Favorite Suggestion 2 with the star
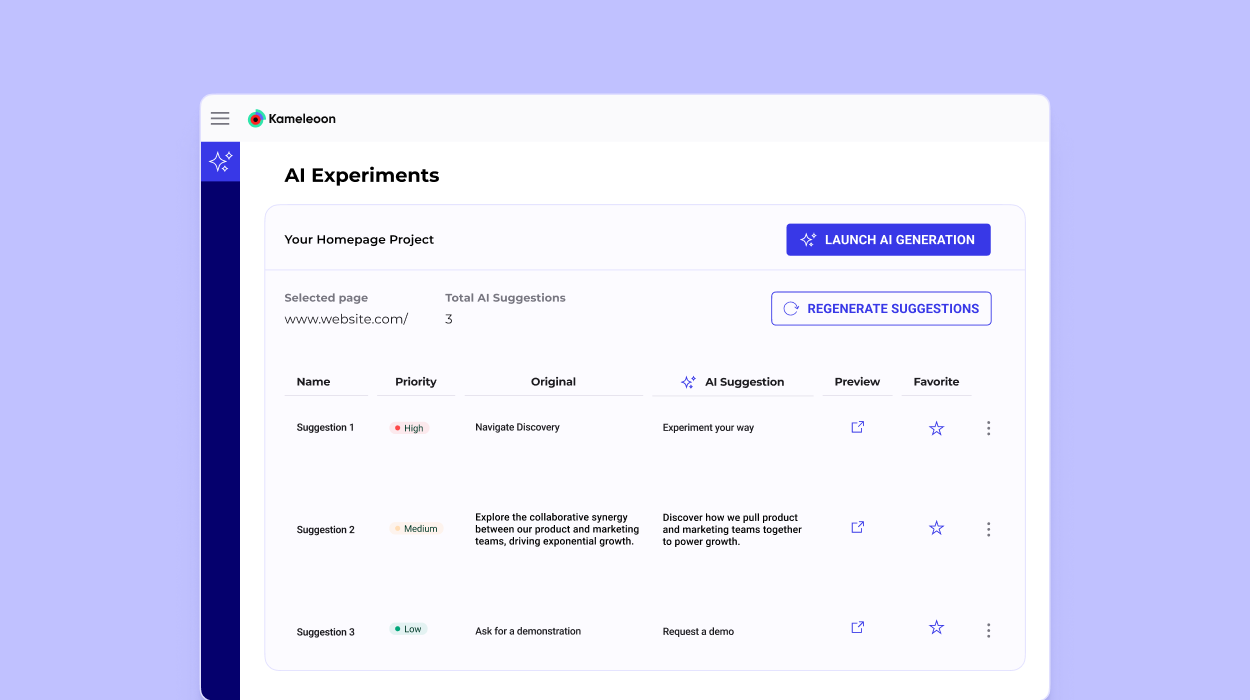Image resolution: width=1250 pixels, height=700 pixels. [x=936, y=527]
